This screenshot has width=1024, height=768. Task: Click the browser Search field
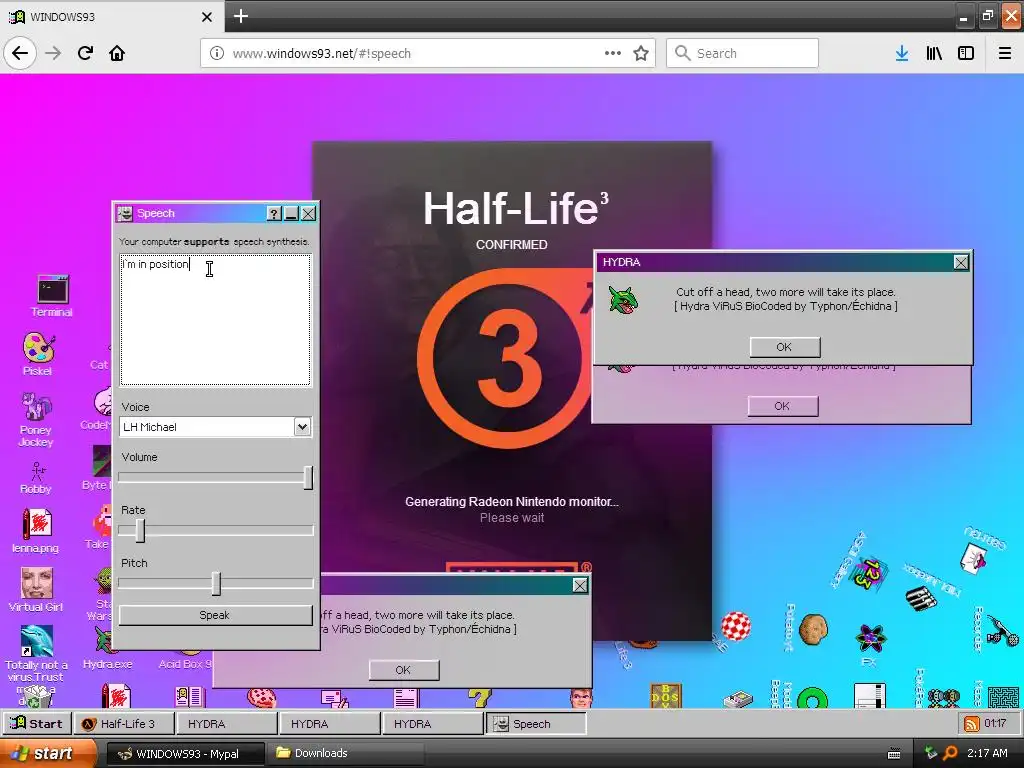pos(742,54)
